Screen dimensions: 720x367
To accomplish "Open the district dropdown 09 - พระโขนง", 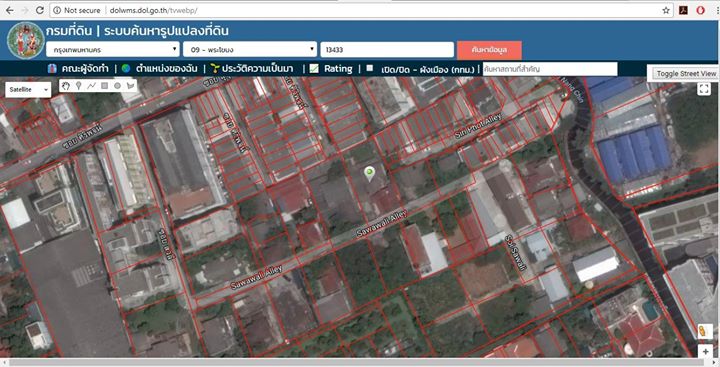I will (250, 50).
